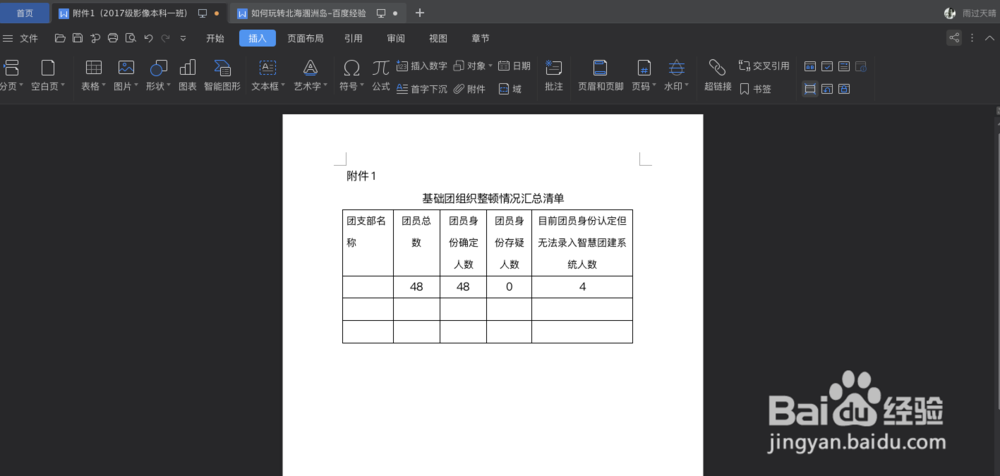Image resolution: width=1000 pixels, height=476 pixels.
Task: Click 插入数字 button
Action: (422, 66)
